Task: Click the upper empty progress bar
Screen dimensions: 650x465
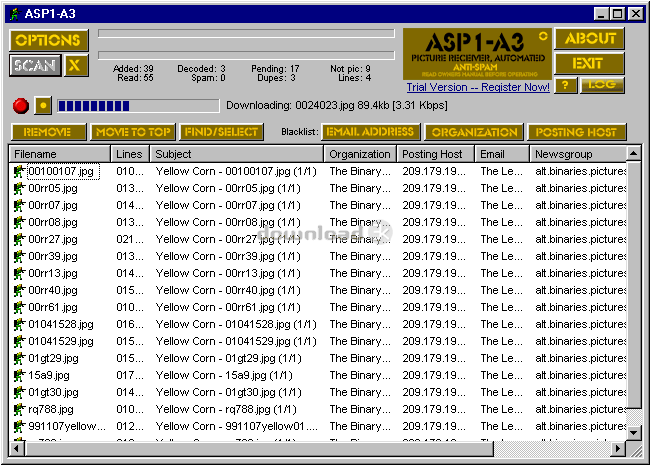Action: (x=246, y=34)
